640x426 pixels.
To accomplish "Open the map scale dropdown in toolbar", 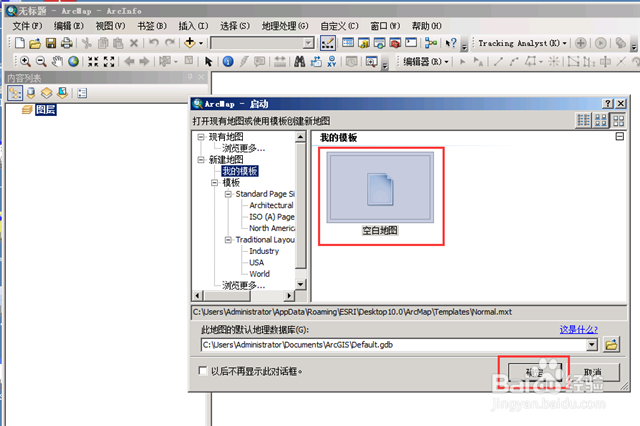I will click(309, 43).
